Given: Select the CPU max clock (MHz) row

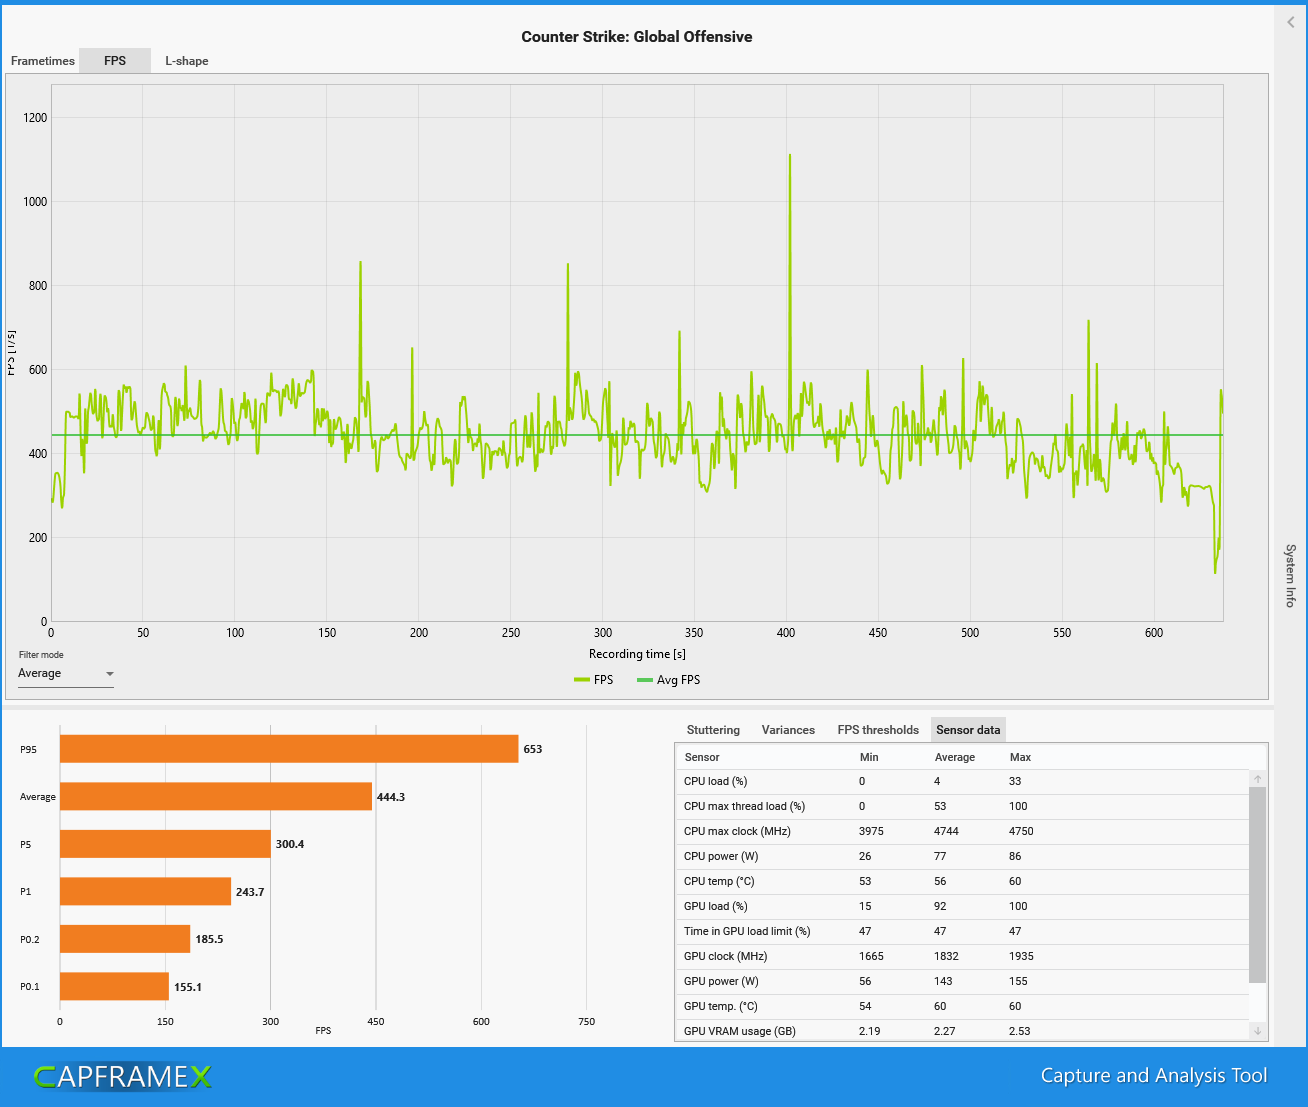Looking at the screenshot, I should pos(962,832).
